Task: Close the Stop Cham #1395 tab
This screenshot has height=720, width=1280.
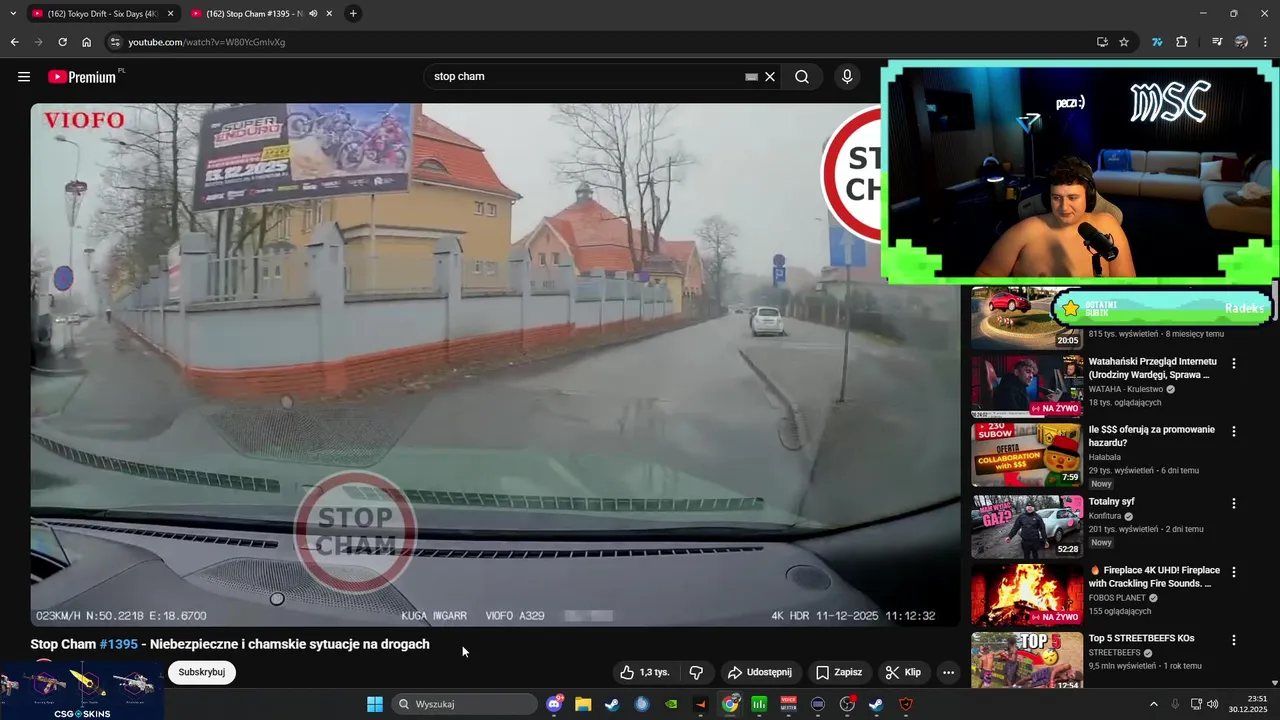Action: click(x=329, y=14)
